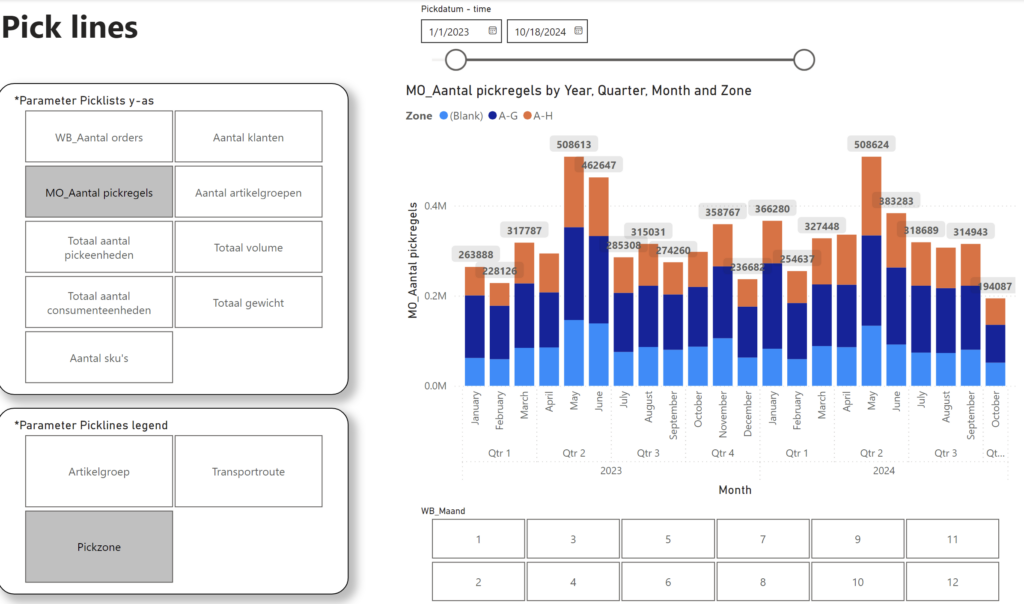Filter on month 12 in WB_Maand
Image resolution: width=1024 pixels, height=604 pixels.
click(952, 582)
